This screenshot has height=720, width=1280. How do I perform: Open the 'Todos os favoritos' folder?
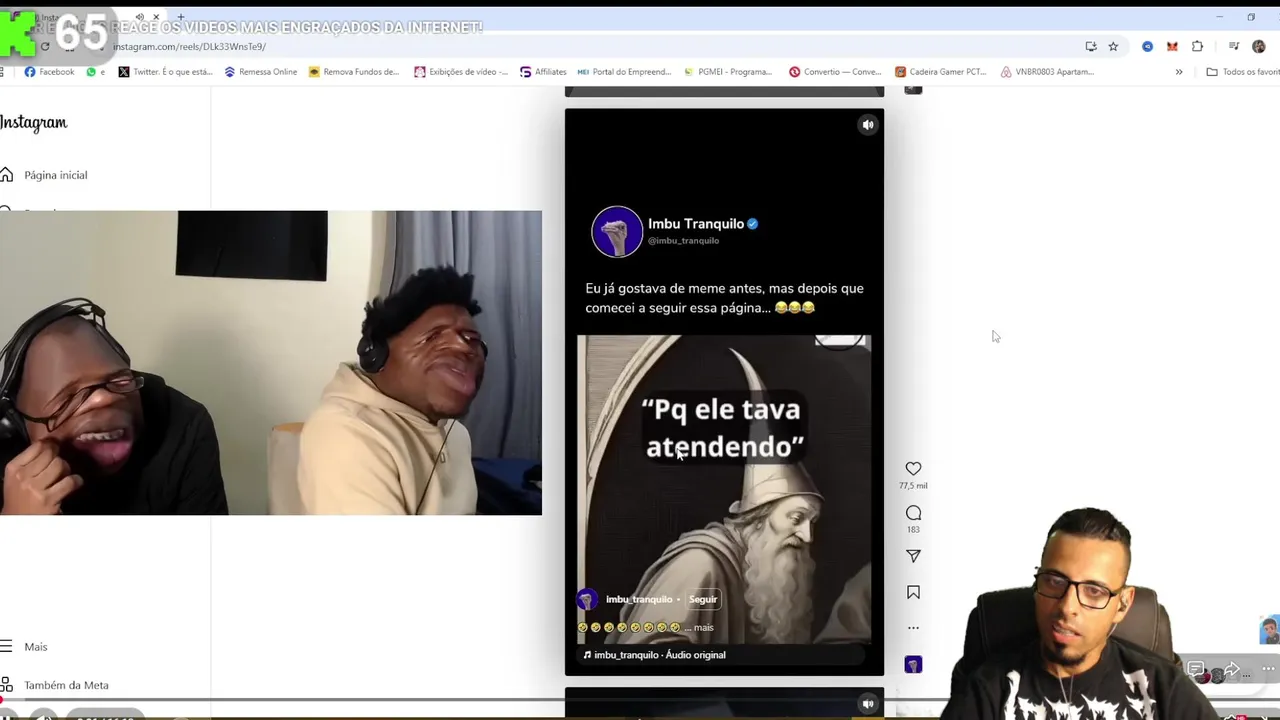coord(1243,72)
